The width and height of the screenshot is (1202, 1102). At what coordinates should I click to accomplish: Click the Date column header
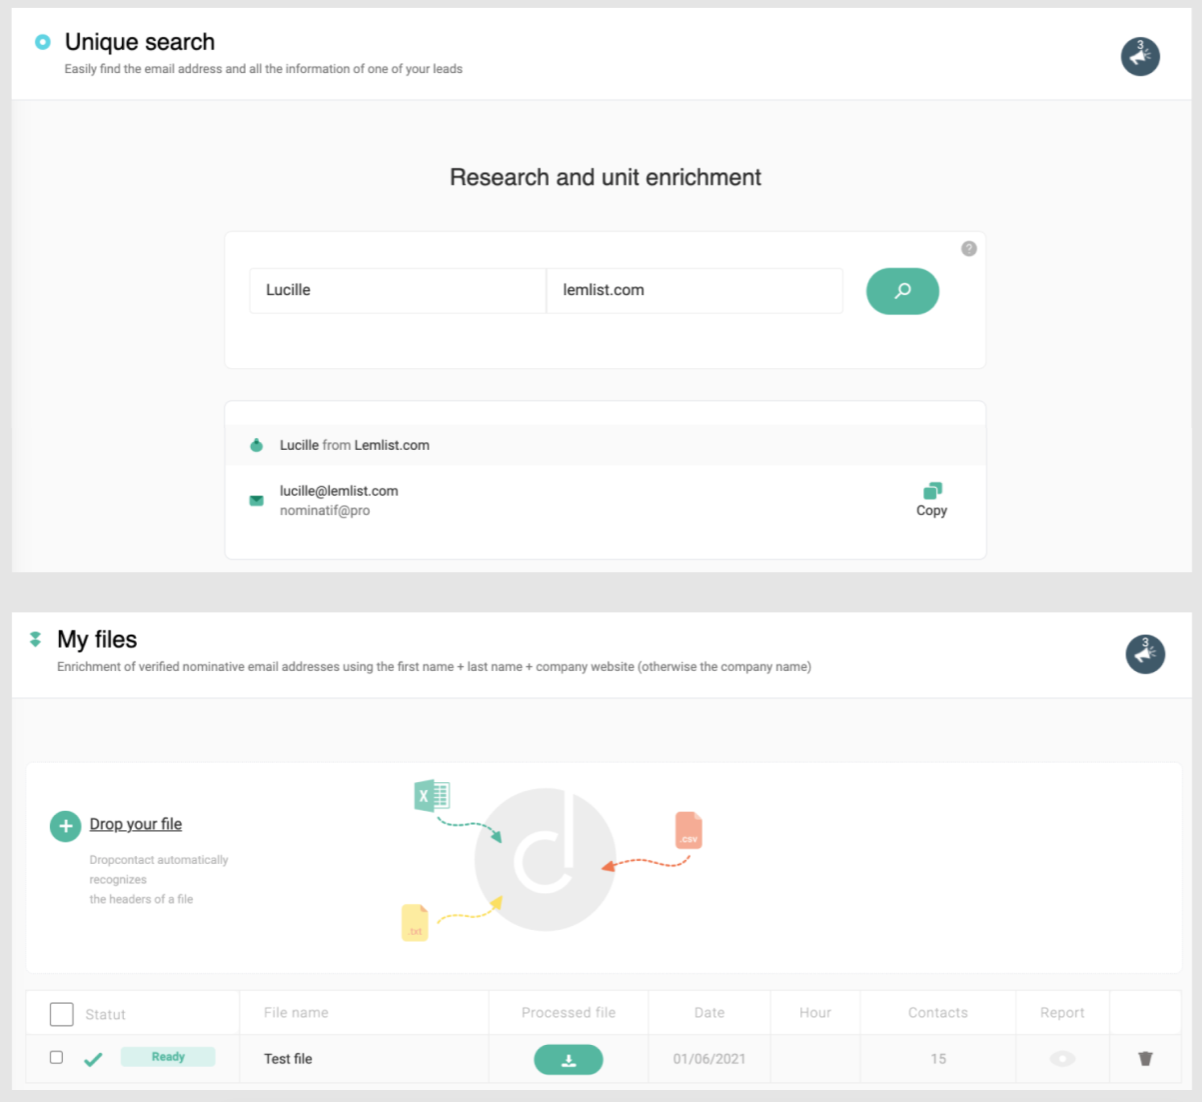pos(709,1013)
